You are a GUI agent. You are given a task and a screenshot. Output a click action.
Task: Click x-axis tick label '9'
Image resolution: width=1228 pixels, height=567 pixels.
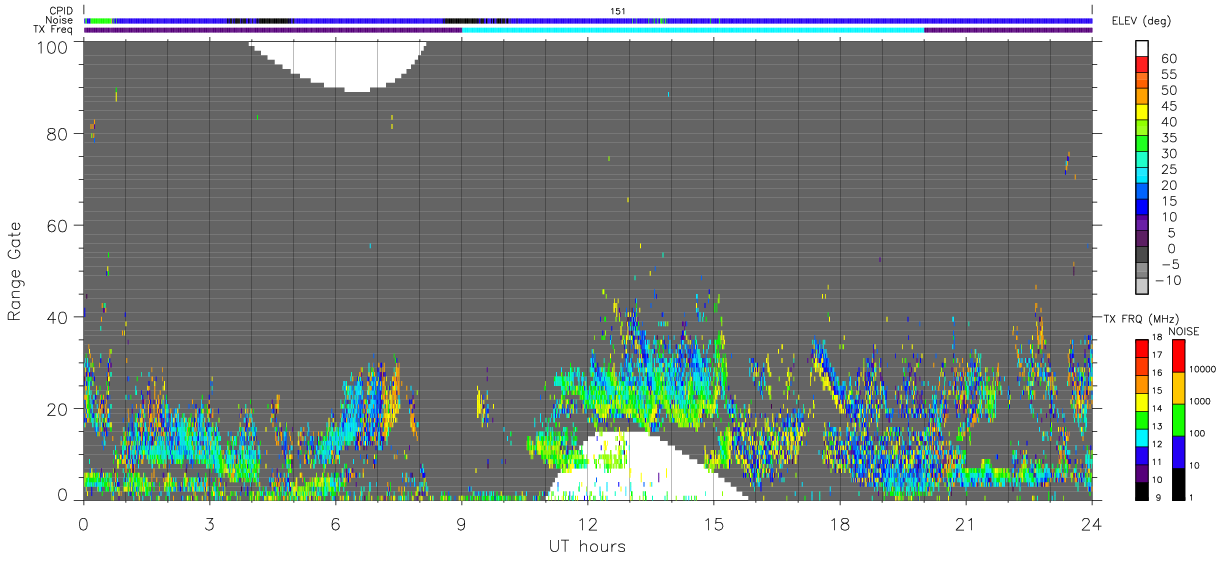tap(461, 524)
